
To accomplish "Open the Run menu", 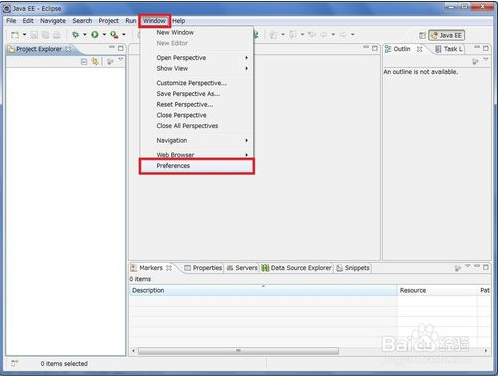I will tap(131, 21).
